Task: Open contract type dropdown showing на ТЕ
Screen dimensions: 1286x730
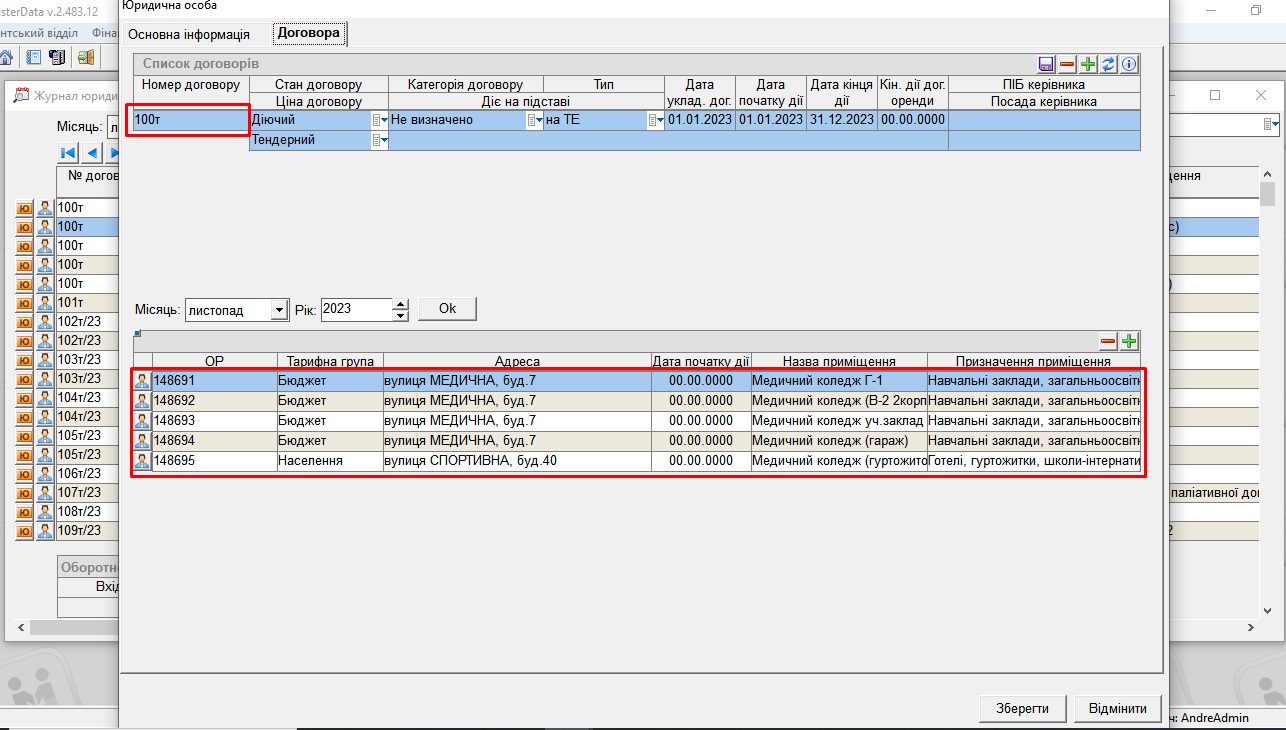Action: [x=655, y=120]
